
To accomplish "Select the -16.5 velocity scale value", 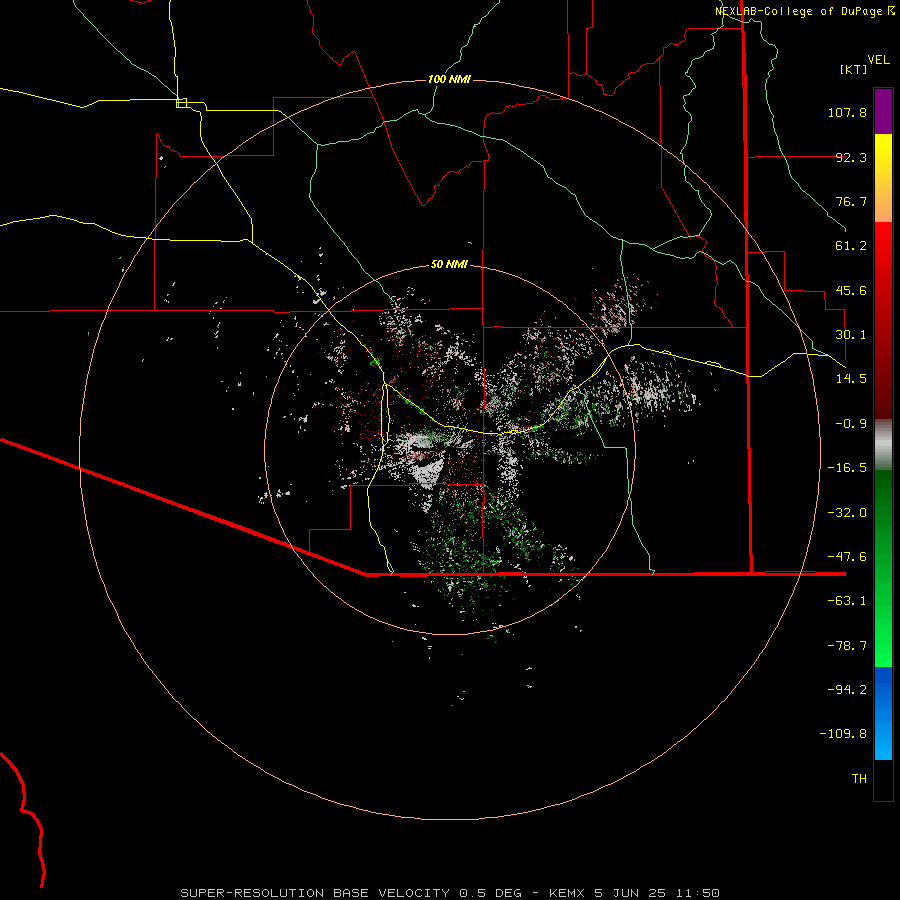I will point(847,468).
